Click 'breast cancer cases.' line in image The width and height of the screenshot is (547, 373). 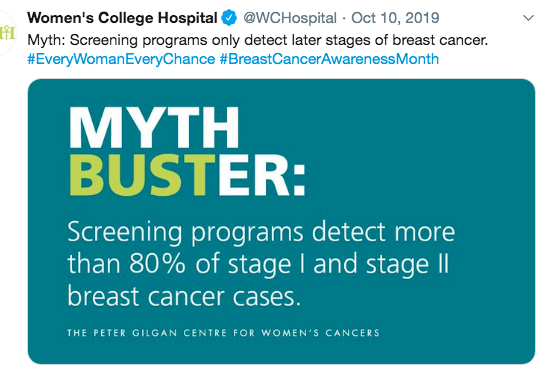[184, 297]
